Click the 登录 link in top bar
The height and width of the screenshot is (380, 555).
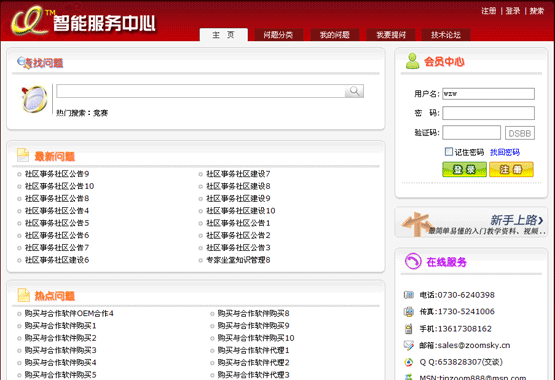(x=513, y=11)
